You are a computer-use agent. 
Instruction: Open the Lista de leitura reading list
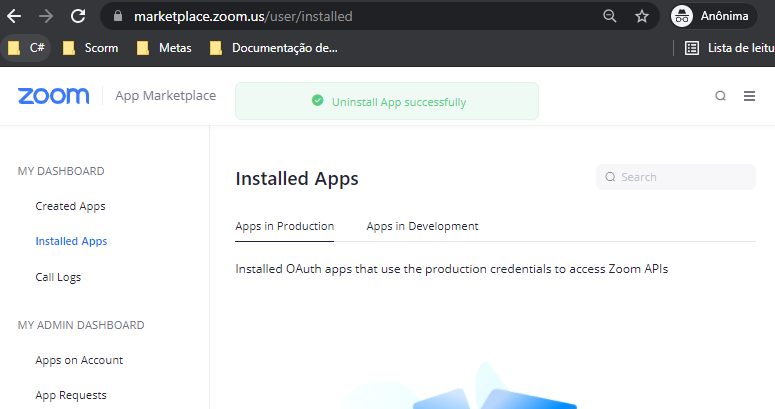730,48
